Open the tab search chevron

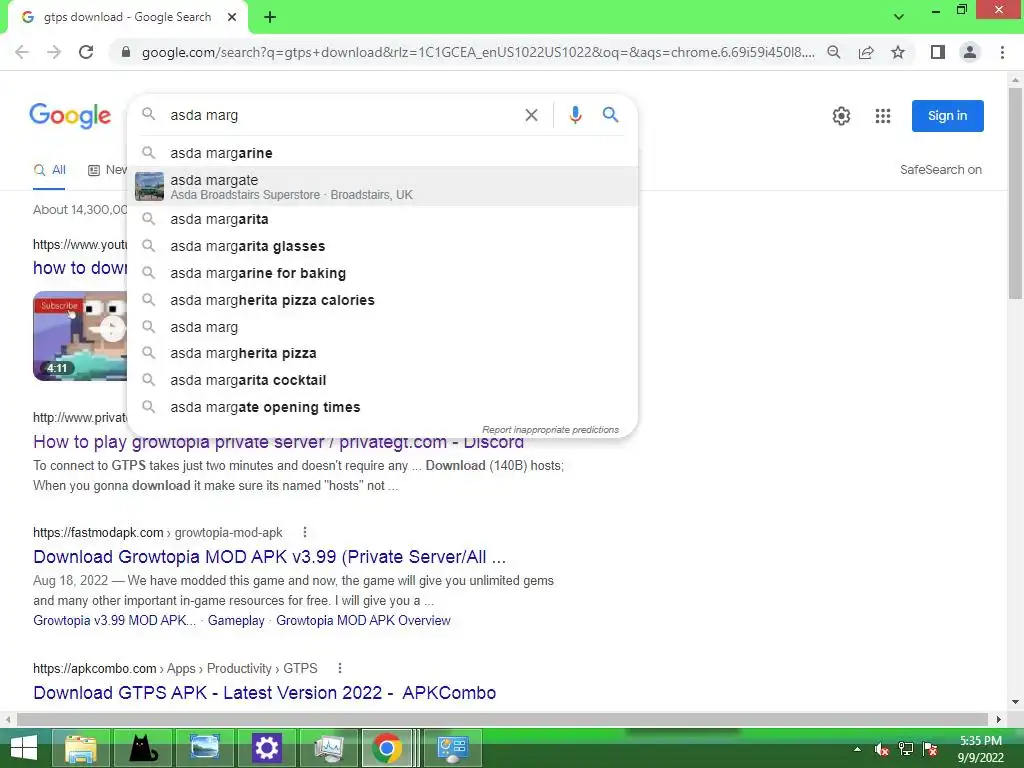pyautogui.click(x=899, y=17)
